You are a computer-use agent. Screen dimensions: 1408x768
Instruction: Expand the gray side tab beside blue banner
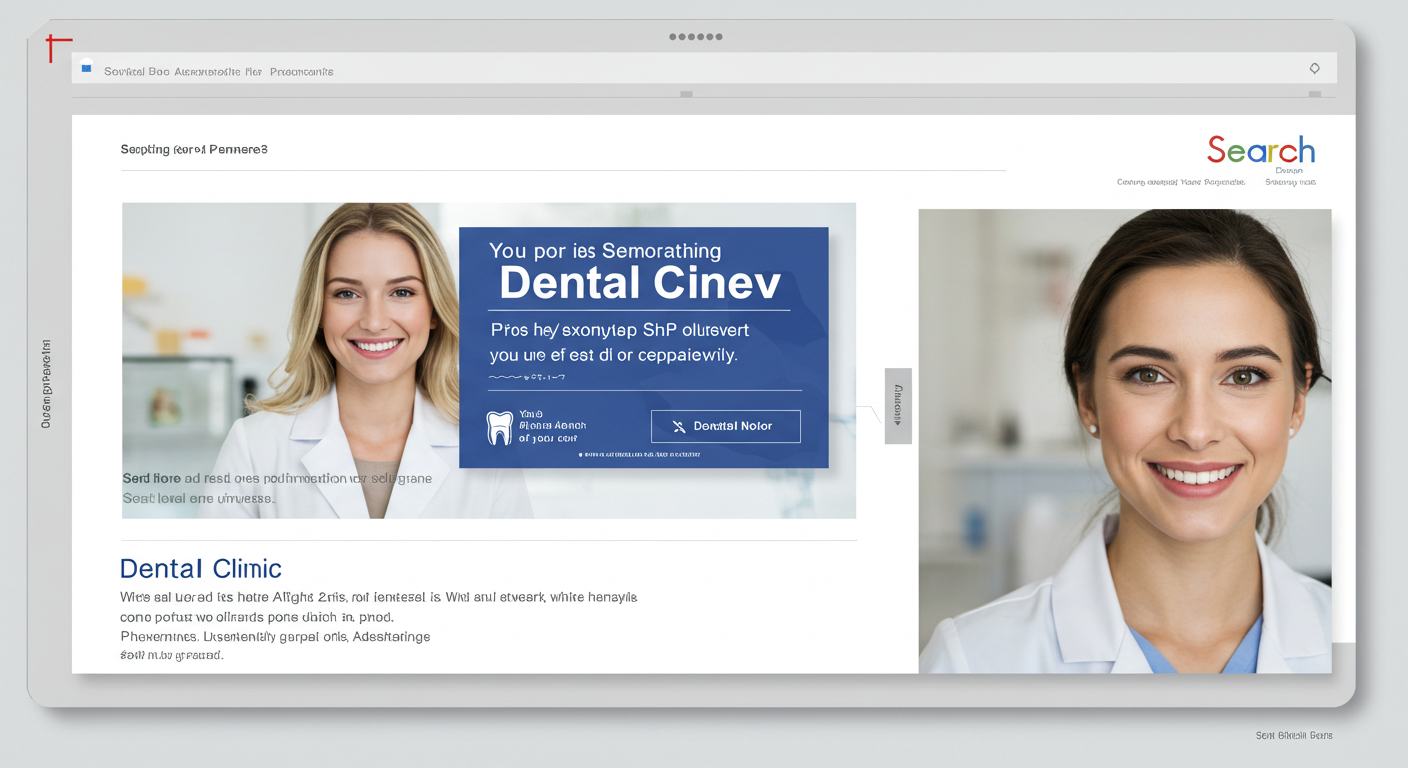(x=897, y=406)
